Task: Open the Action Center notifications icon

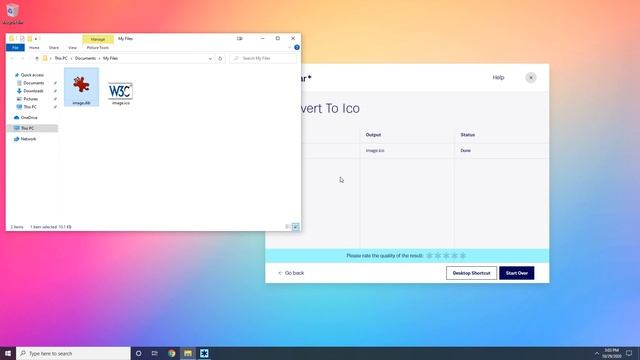Action: pos(629,353)
